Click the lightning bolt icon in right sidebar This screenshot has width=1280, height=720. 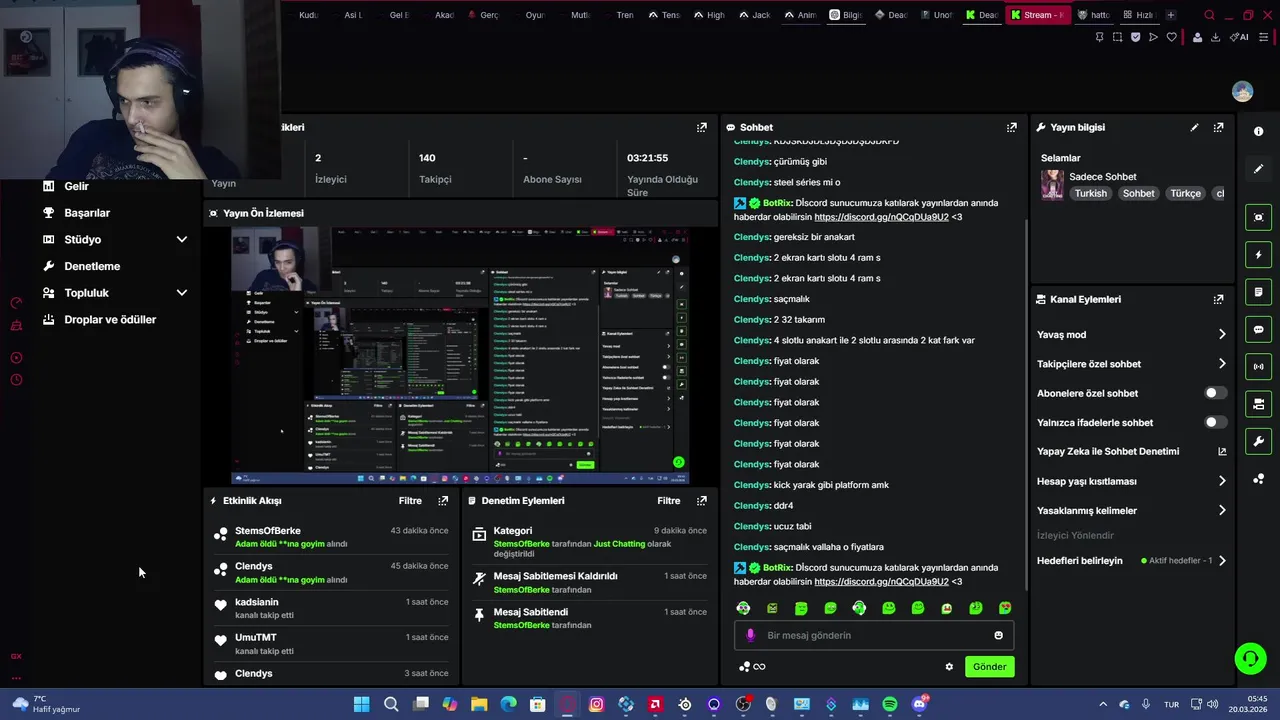1258,255
